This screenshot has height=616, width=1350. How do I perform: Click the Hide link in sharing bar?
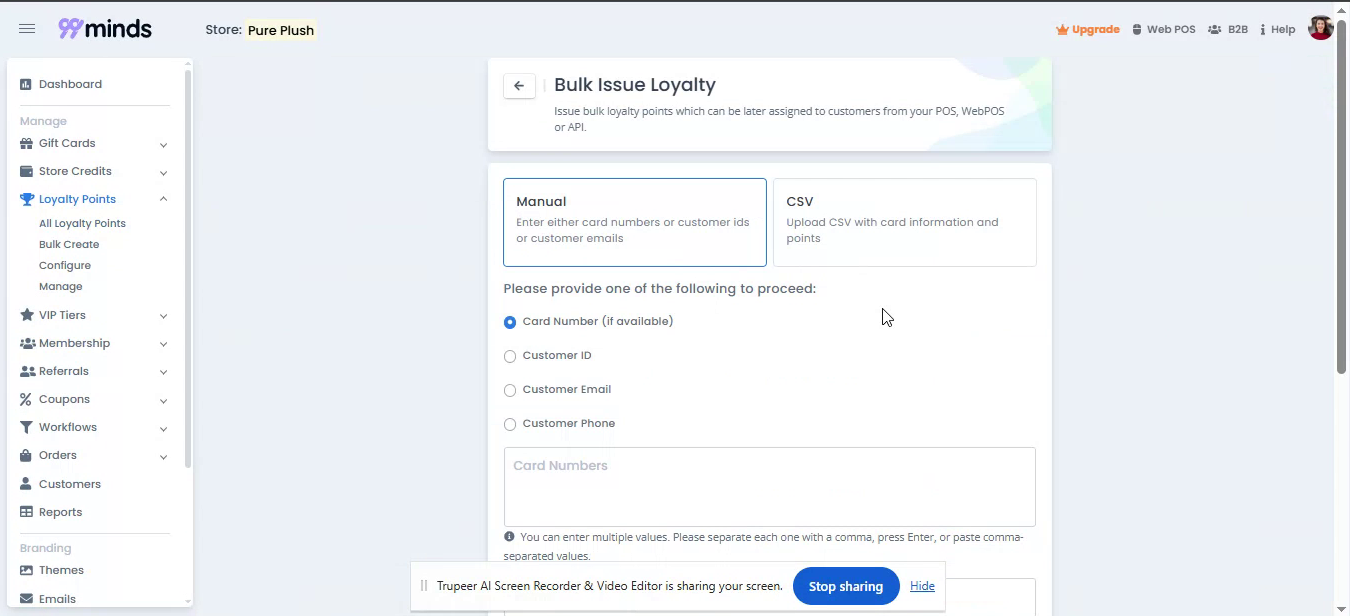point(922,586)
